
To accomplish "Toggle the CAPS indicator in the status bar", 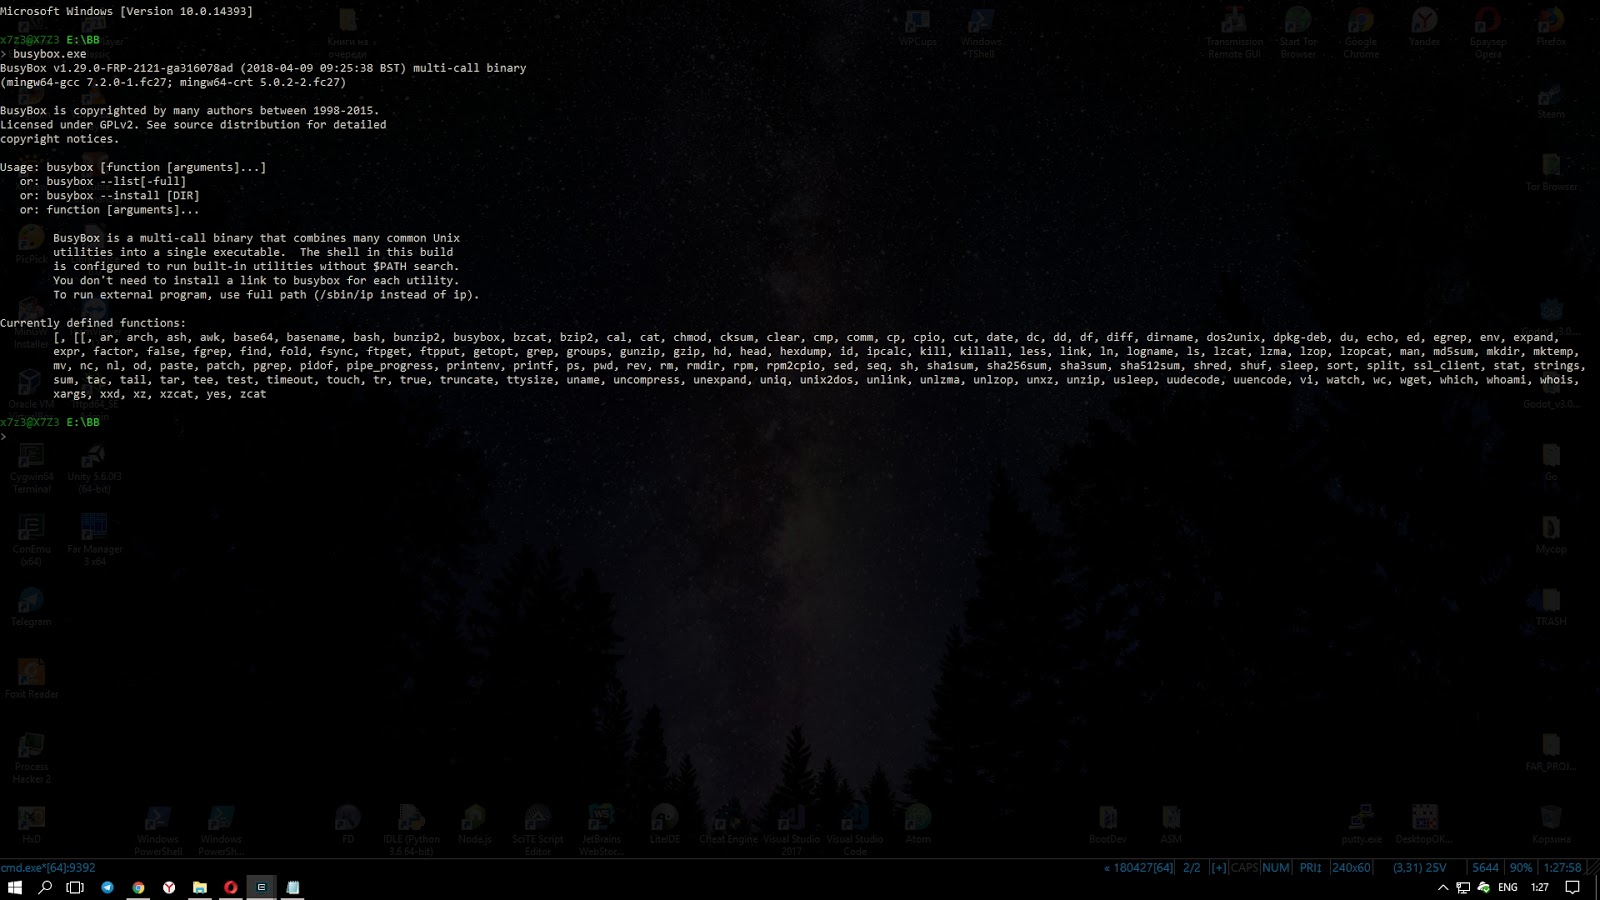I will [1243, 867].
